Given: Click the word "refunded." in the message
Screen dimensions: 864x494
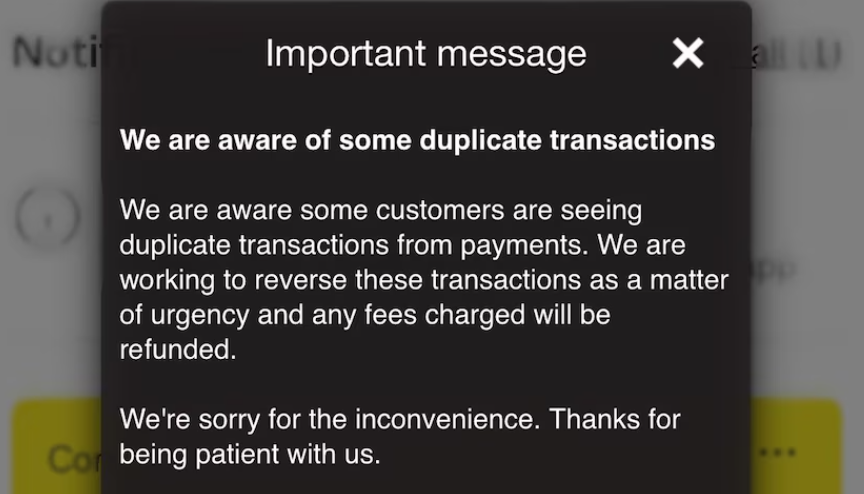Looking at the screenshot, I should point(178,350).
